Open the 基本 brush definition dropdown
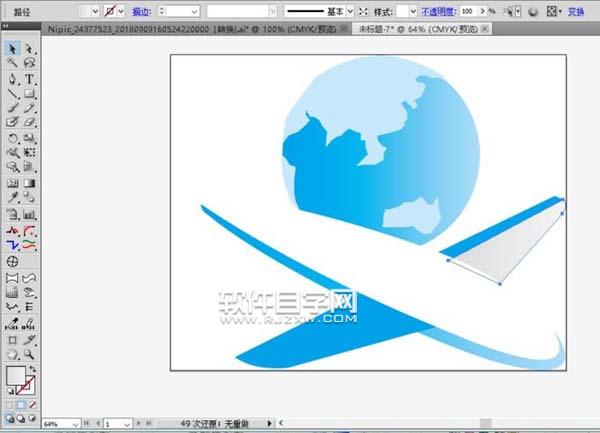Screen dimensions: 600x433 click(350, 11)
